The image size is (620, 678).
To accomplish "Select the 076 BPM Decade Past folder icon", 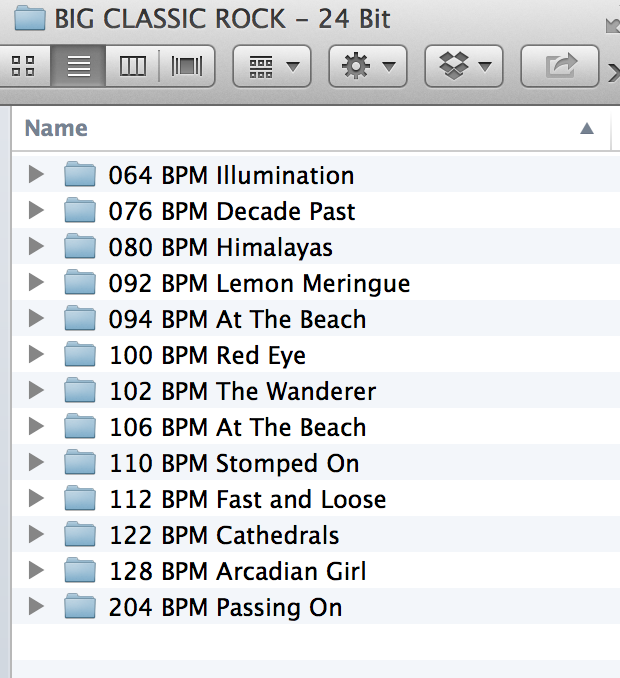I will tap(79, 211).
